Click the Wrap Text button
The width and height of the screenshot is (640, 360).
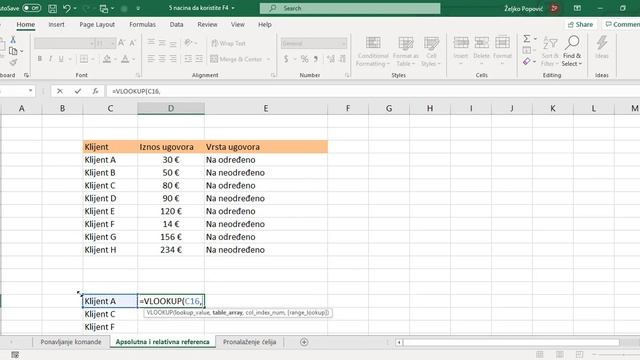point(228,43)
